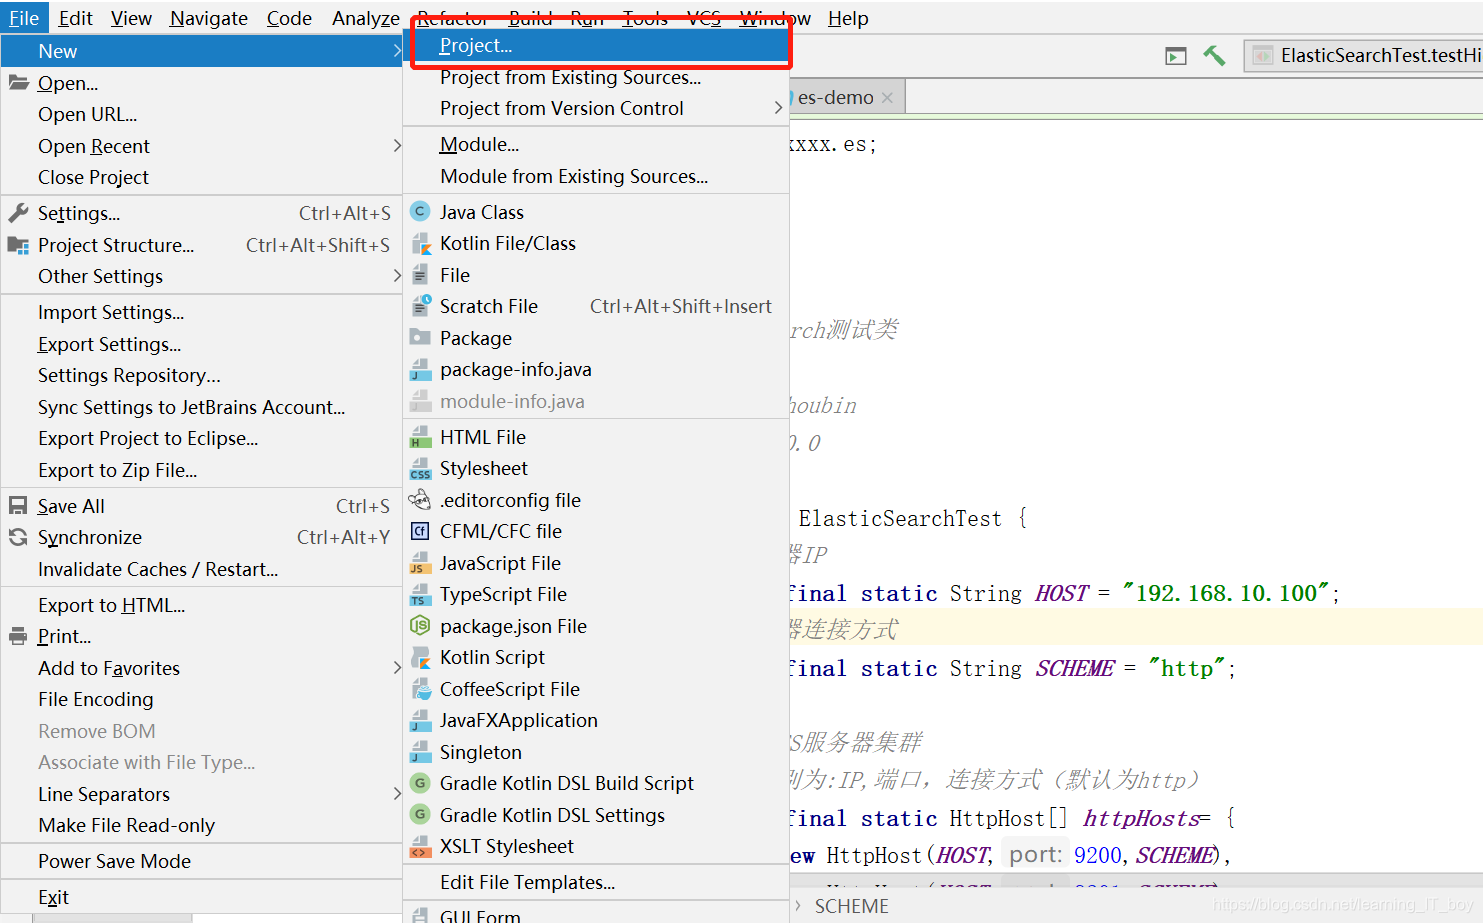Toggle Make File Read-only
Viewport: 1483px width, 923px height.
(x=201, y=825)
